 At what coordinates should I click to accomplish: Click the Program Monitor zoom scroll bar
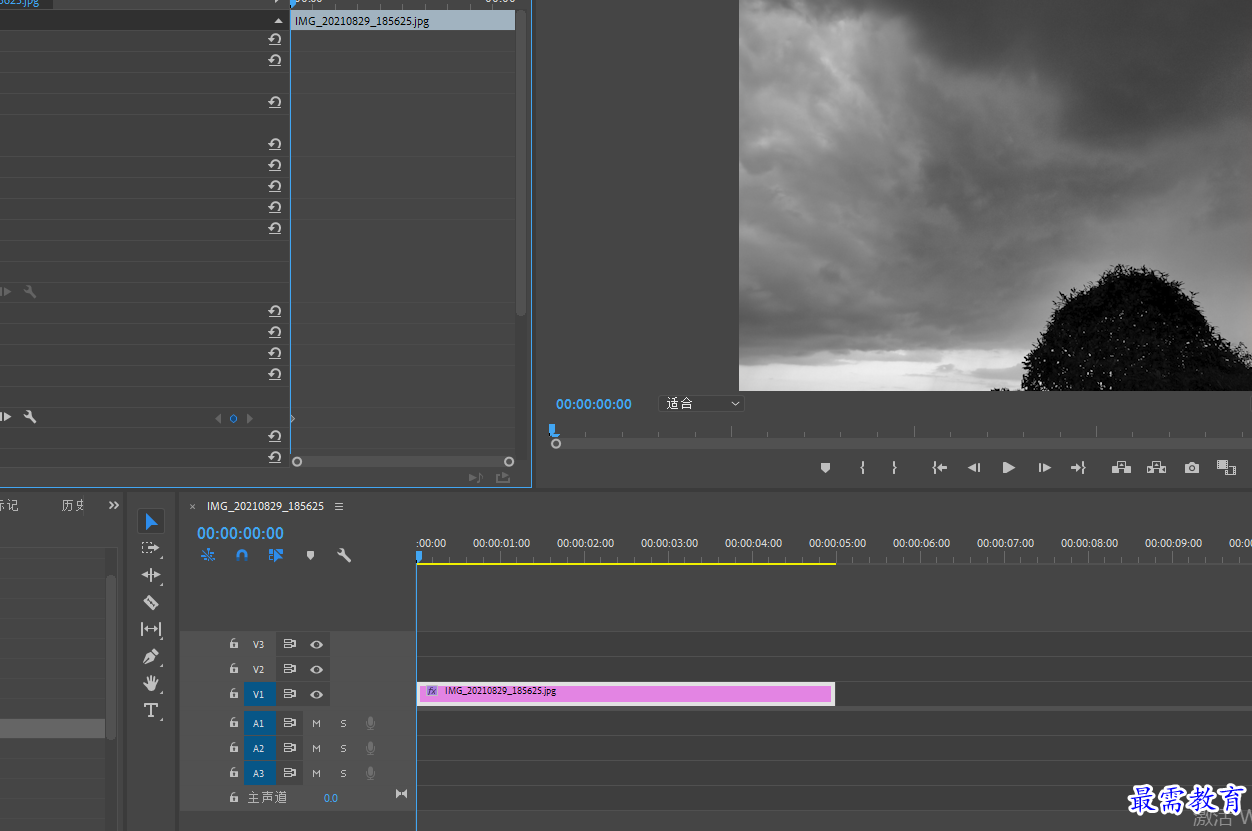tap(900, 443)
